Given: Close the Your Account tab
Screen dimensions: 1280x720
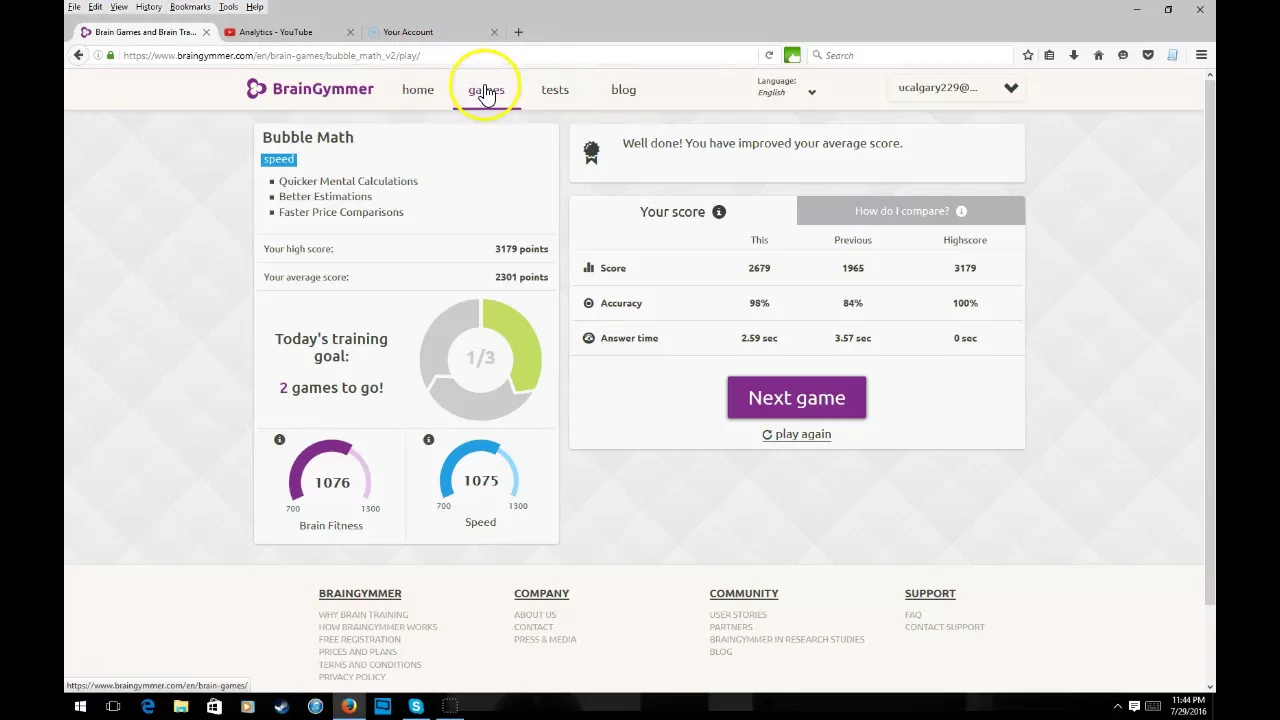Looking at the screenshot, I should pyautogui.click(x=494, y=32).
